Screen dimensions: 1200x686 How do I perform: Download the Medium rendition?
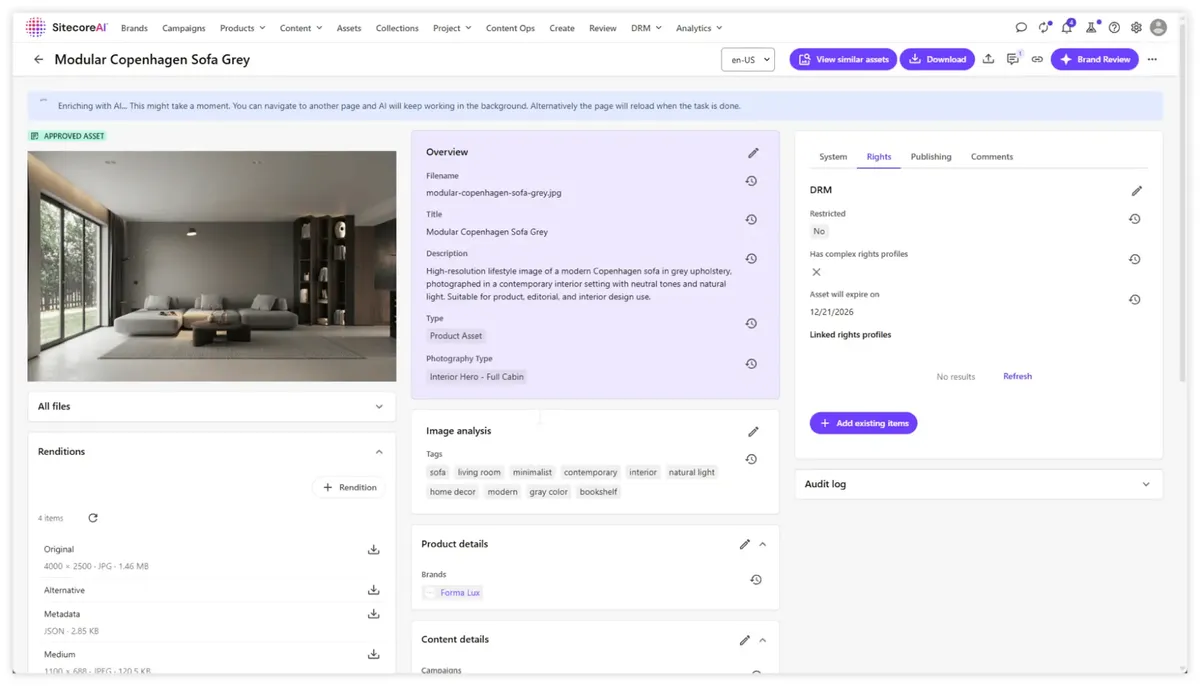[x=373, y=655]
